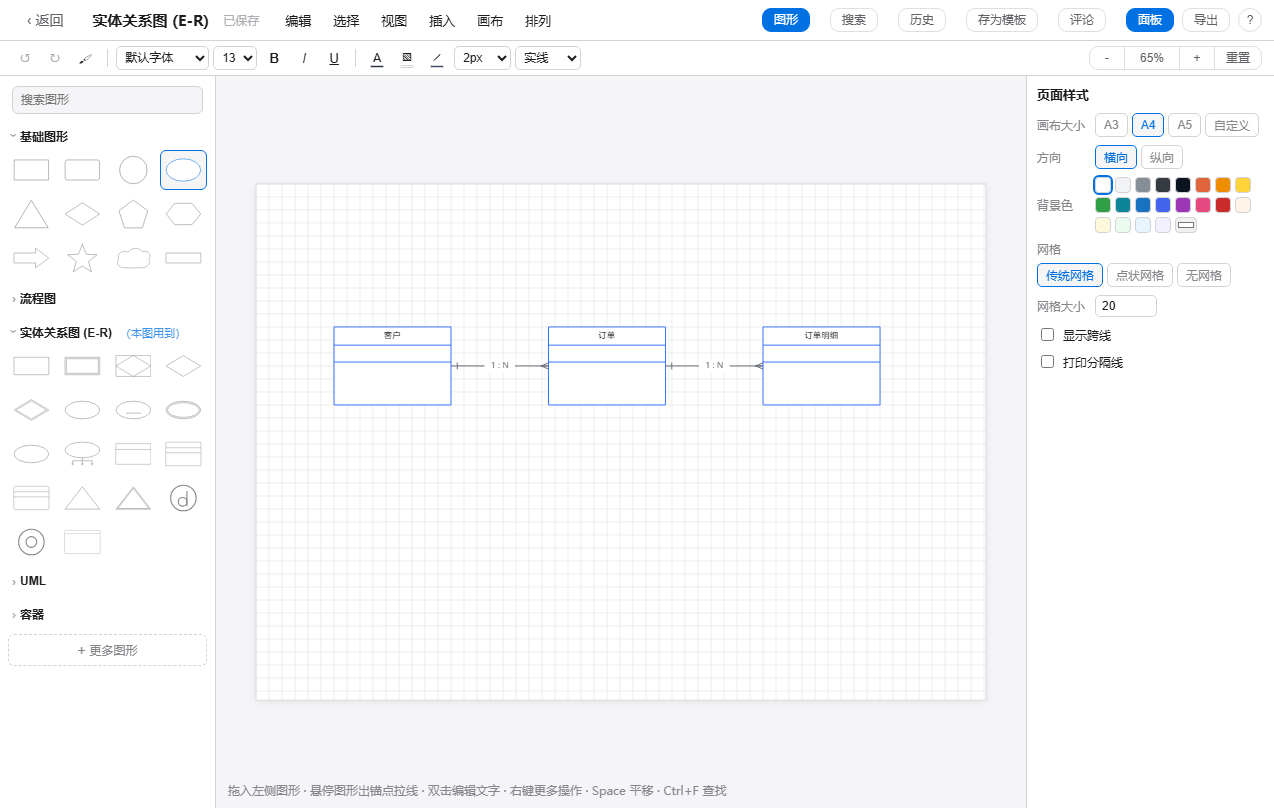Open the 排列 menu

click(x=538, y=20)
